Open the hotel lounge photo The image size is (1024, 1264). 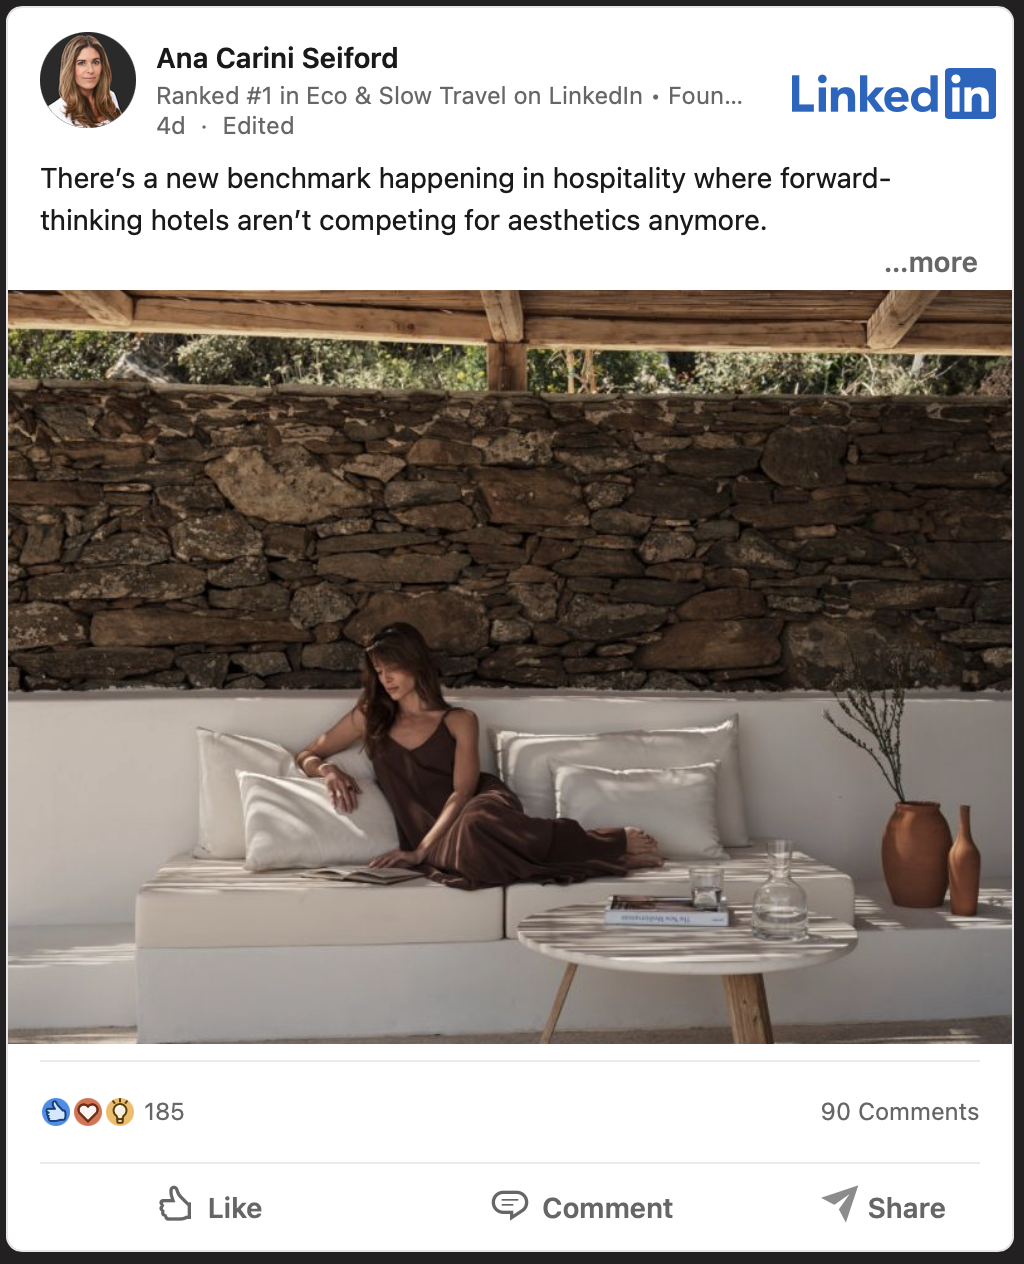tap(510, 667)
